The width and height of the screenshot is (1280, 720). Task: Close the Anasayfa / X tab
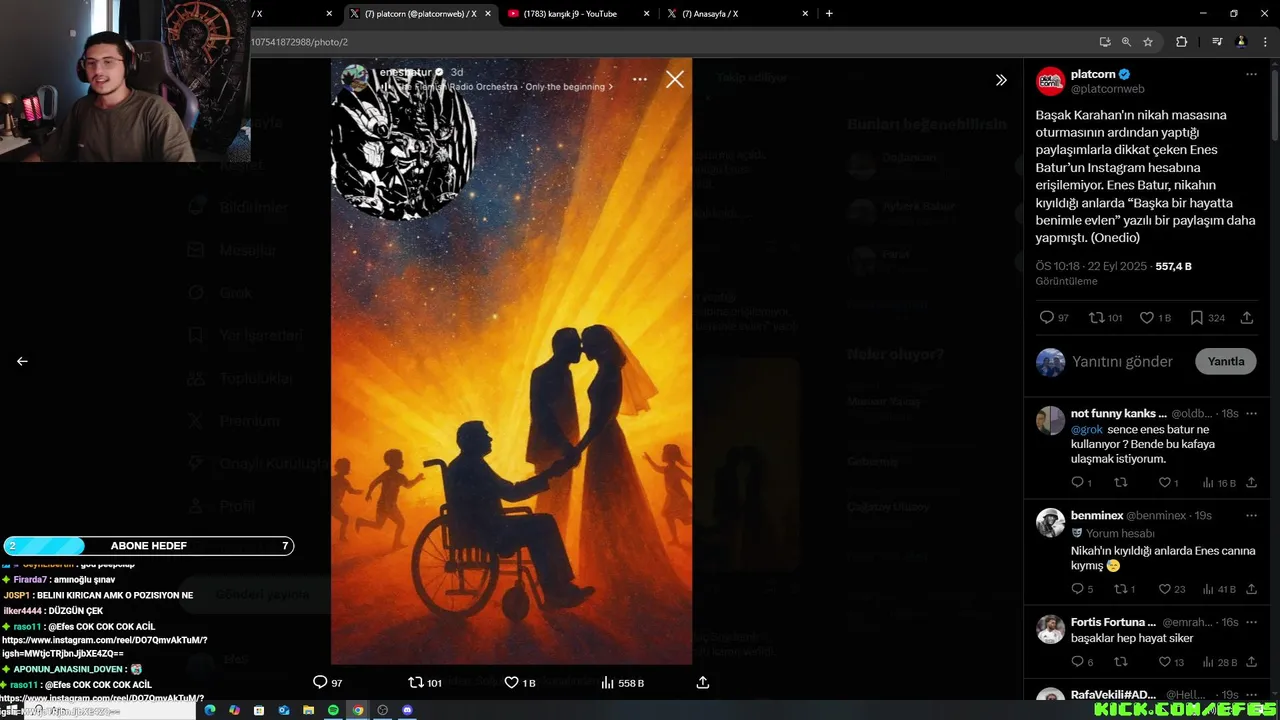[x=806, y=14]
